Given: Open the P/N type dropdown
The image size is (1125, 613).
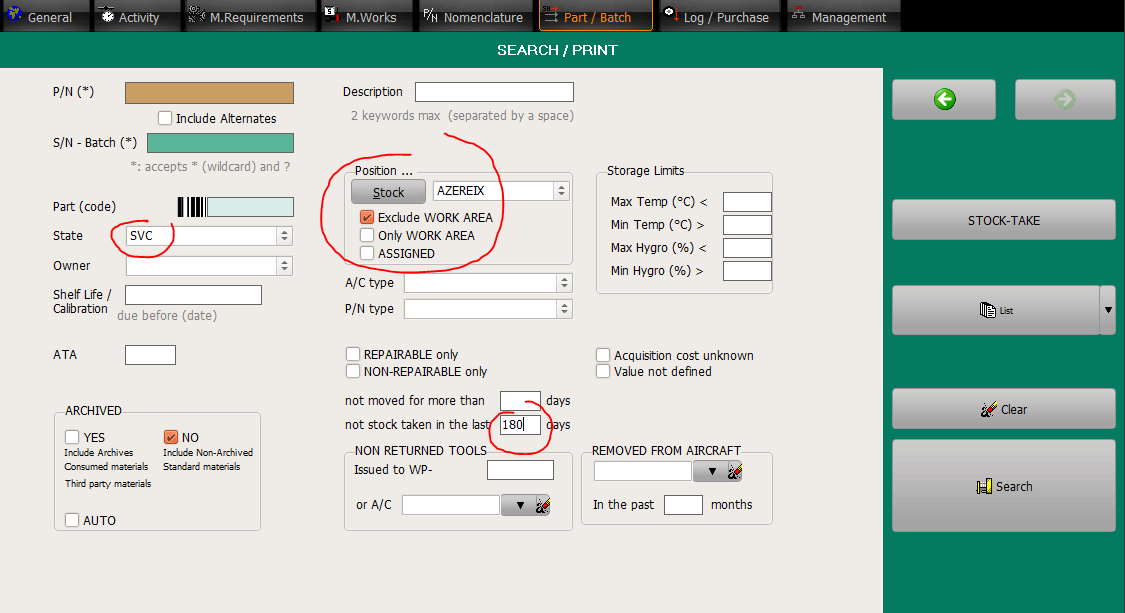Looking at the screenshot, I should pyautogui.click(x=564, y=309).
